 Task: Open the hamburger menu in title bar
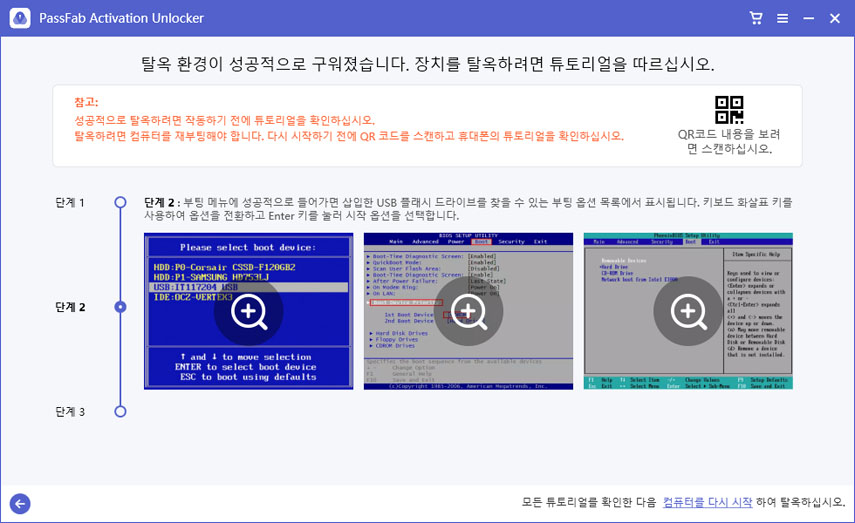782,19
